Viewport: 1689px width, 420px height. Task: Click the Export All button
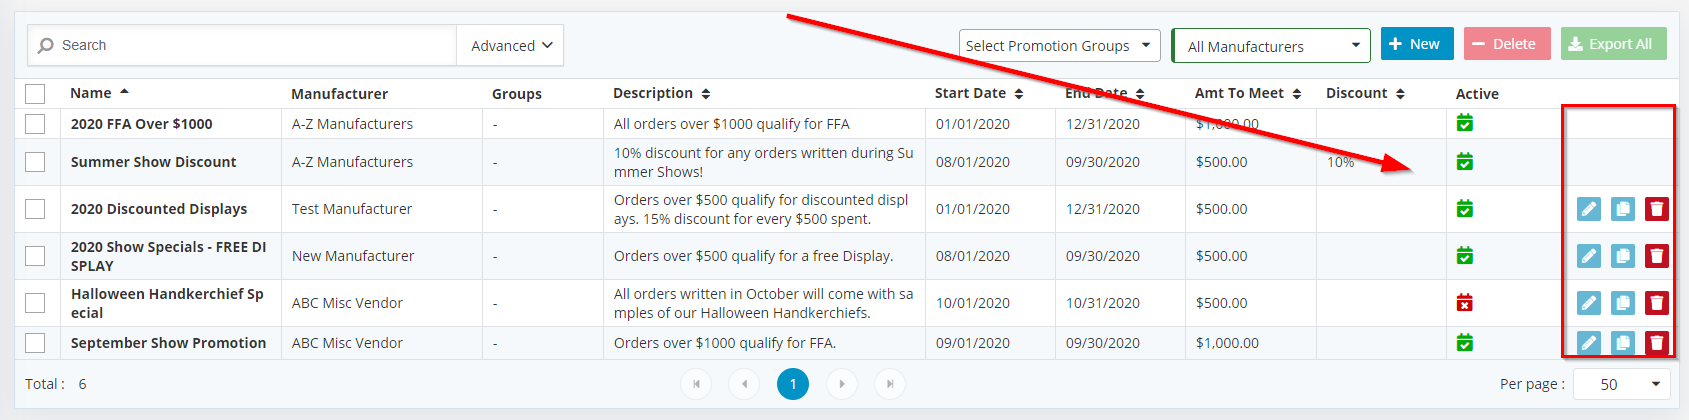click(x=1613, y=44)
